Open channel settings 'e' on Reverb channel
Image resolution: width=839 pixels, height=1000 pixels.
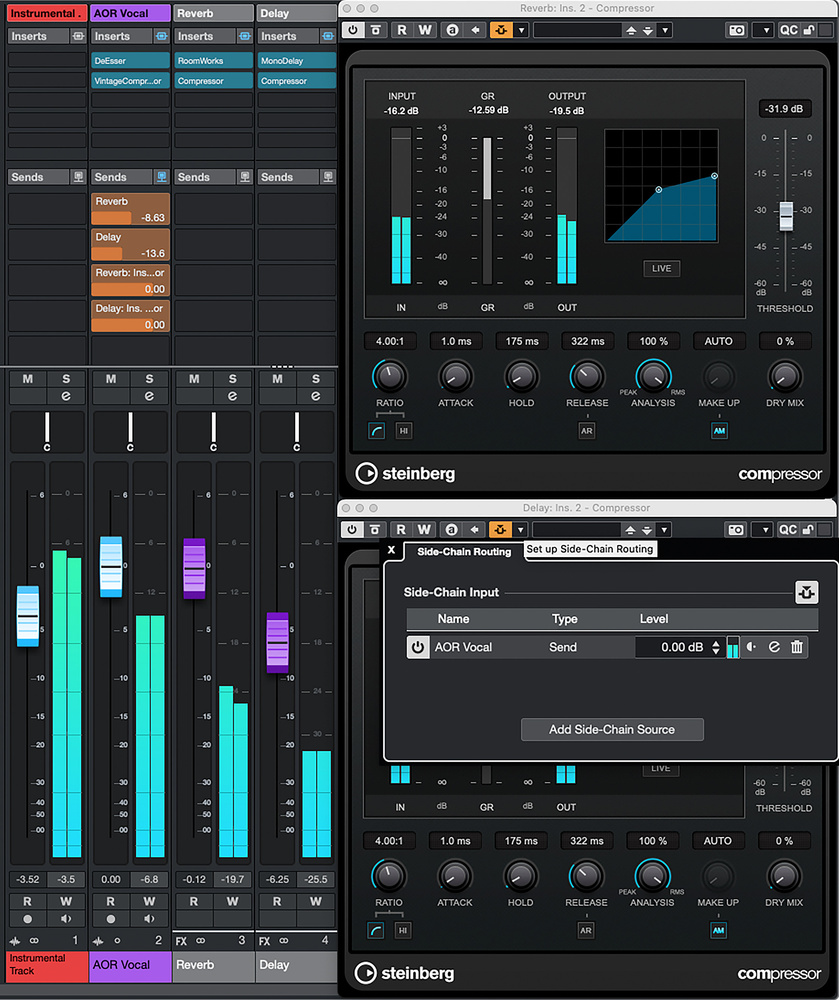[232, 396]
